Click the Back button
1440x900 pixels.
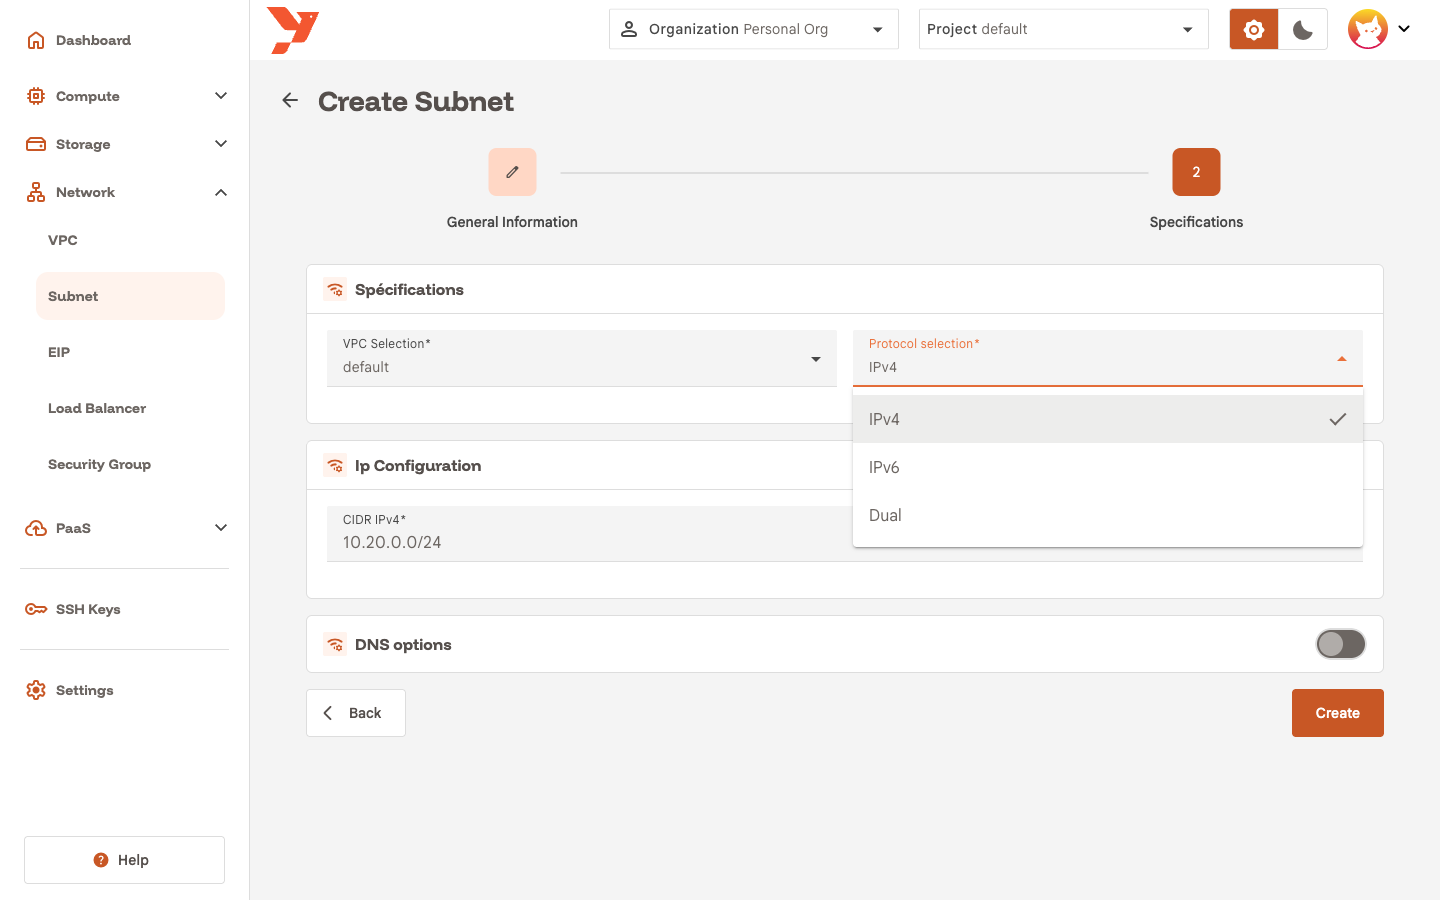(x=356, y=713)
